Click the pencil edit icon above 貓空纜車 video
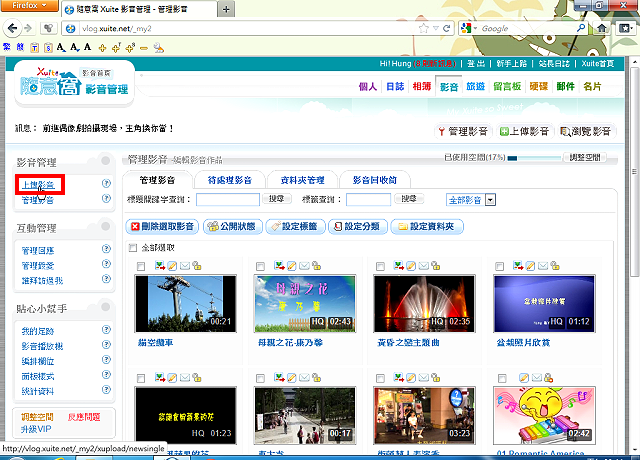This screenshot has width=640, height=460. click(172, 266)
